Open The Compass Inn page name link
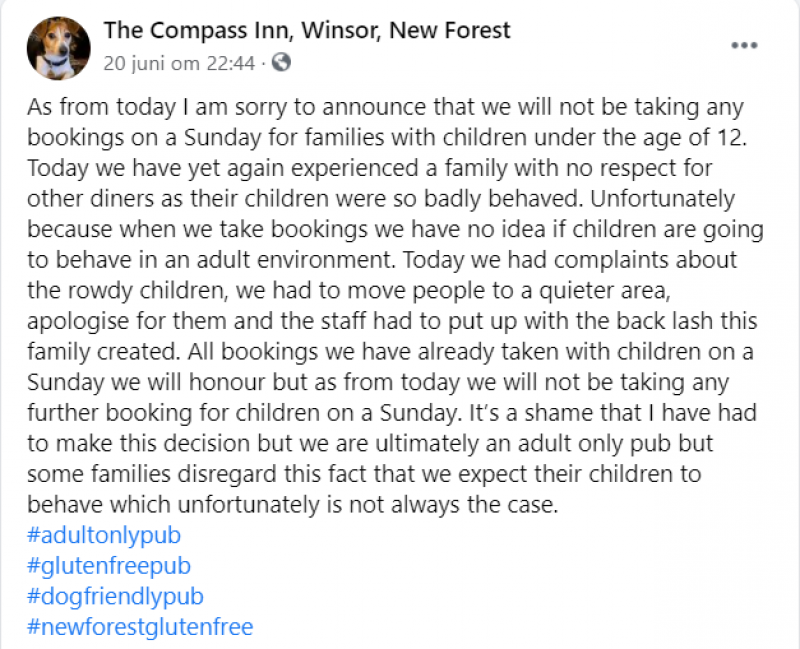The image size is (800, 649). tap(307, 30)
